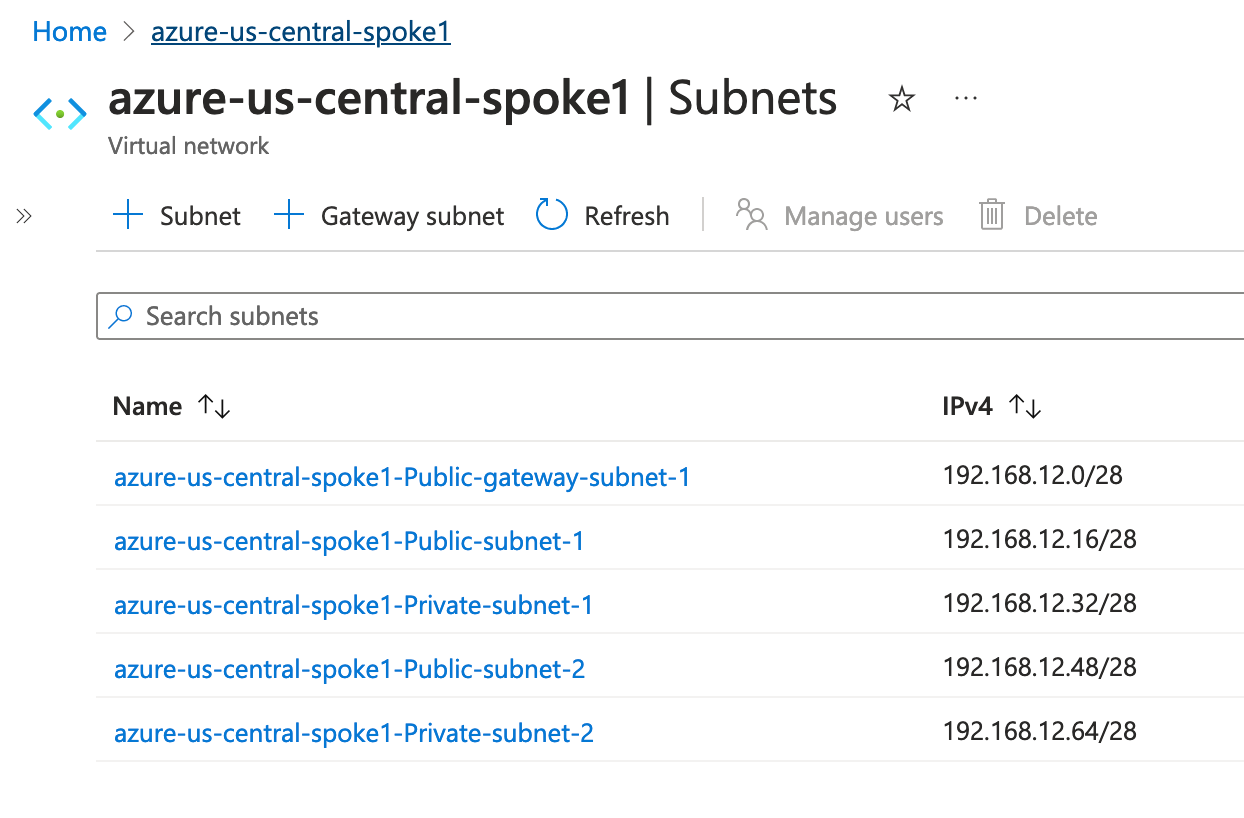
Task: Add a new Subnet
Action: [x=176, y=216]
